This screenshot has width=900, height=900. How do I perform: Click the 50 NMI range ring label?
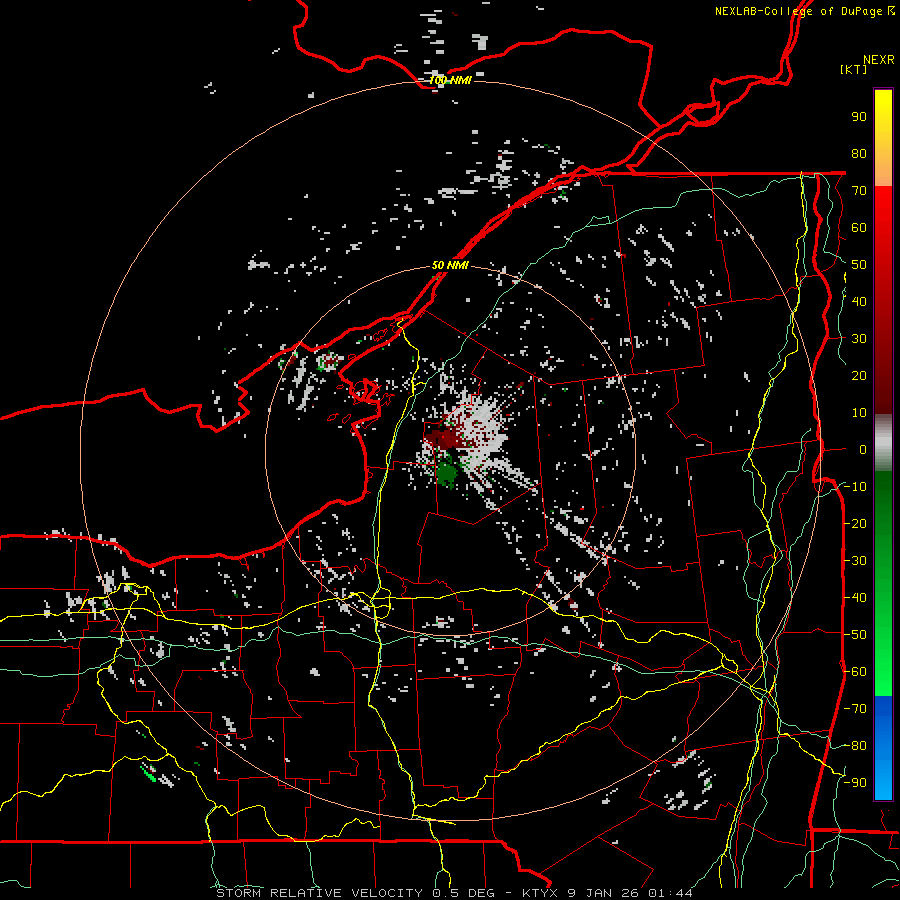pyautogui.click(x=450, y=265)
